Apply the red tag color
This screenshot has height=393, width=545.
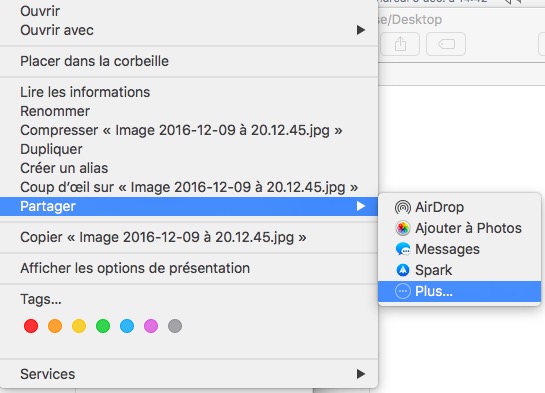[31, 326]
